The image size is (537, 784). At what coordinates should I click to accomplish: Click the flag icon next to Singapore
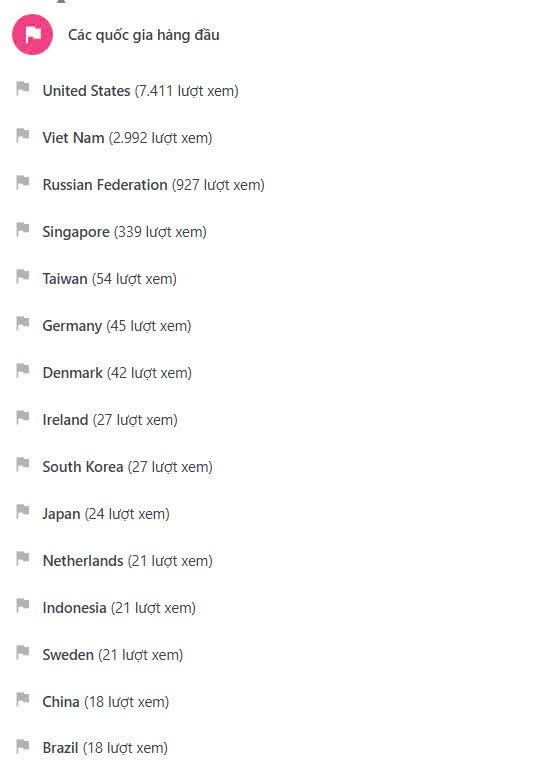coord(23,230)
